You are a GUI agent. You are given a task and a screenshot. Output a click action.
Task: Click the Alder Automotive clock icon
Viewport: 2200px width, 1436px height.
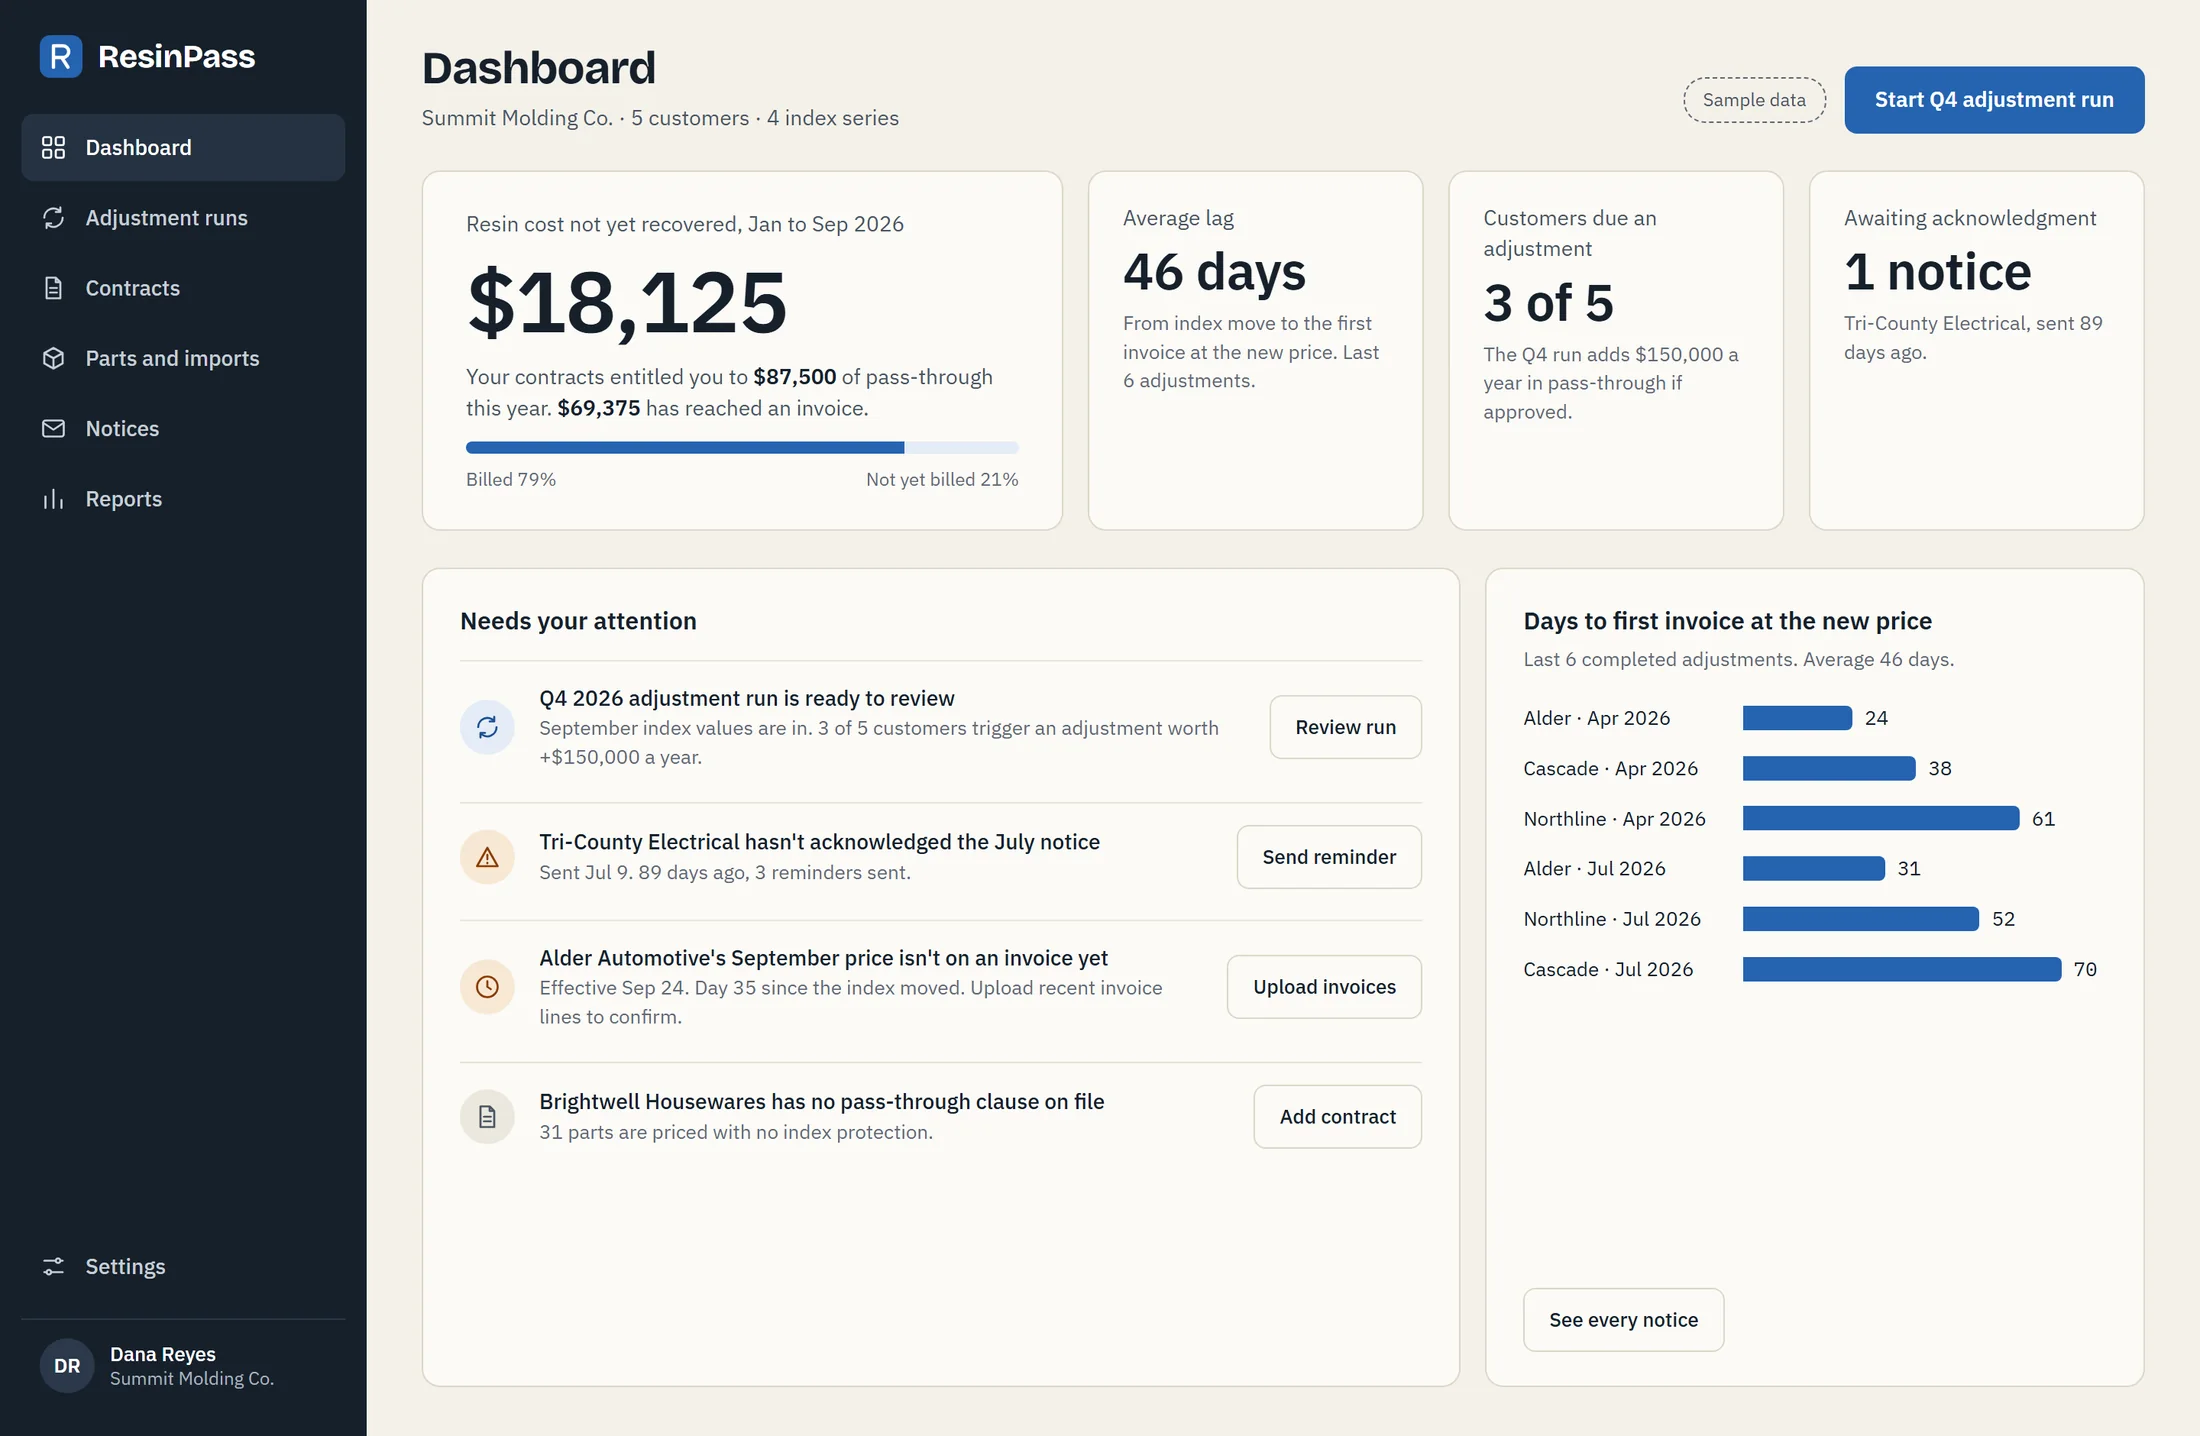click(487, 987)
